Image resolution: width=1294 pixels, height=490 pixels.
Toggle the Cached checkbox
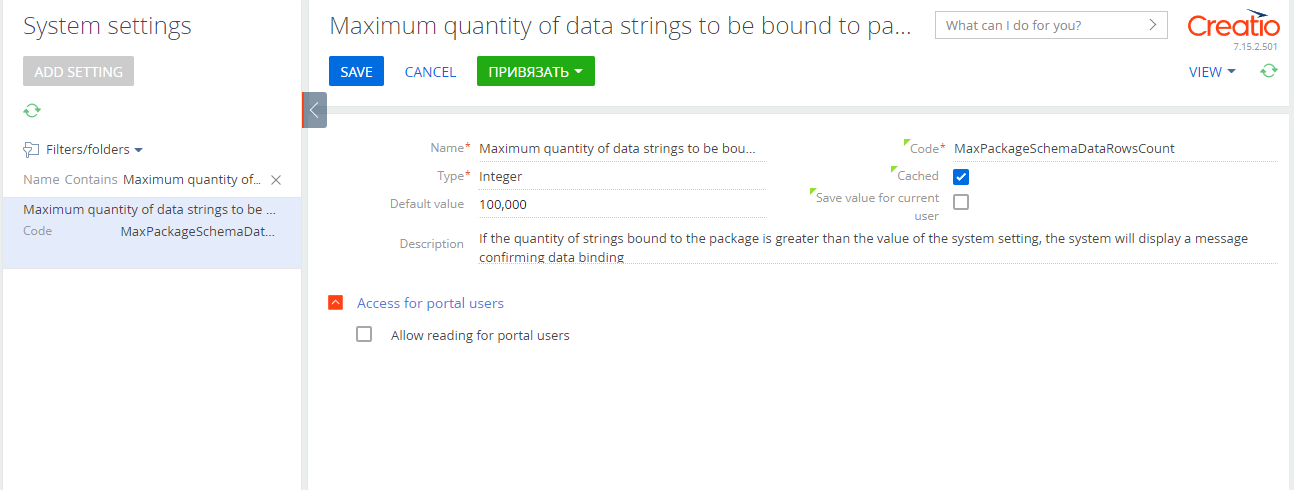coord(961,177)
